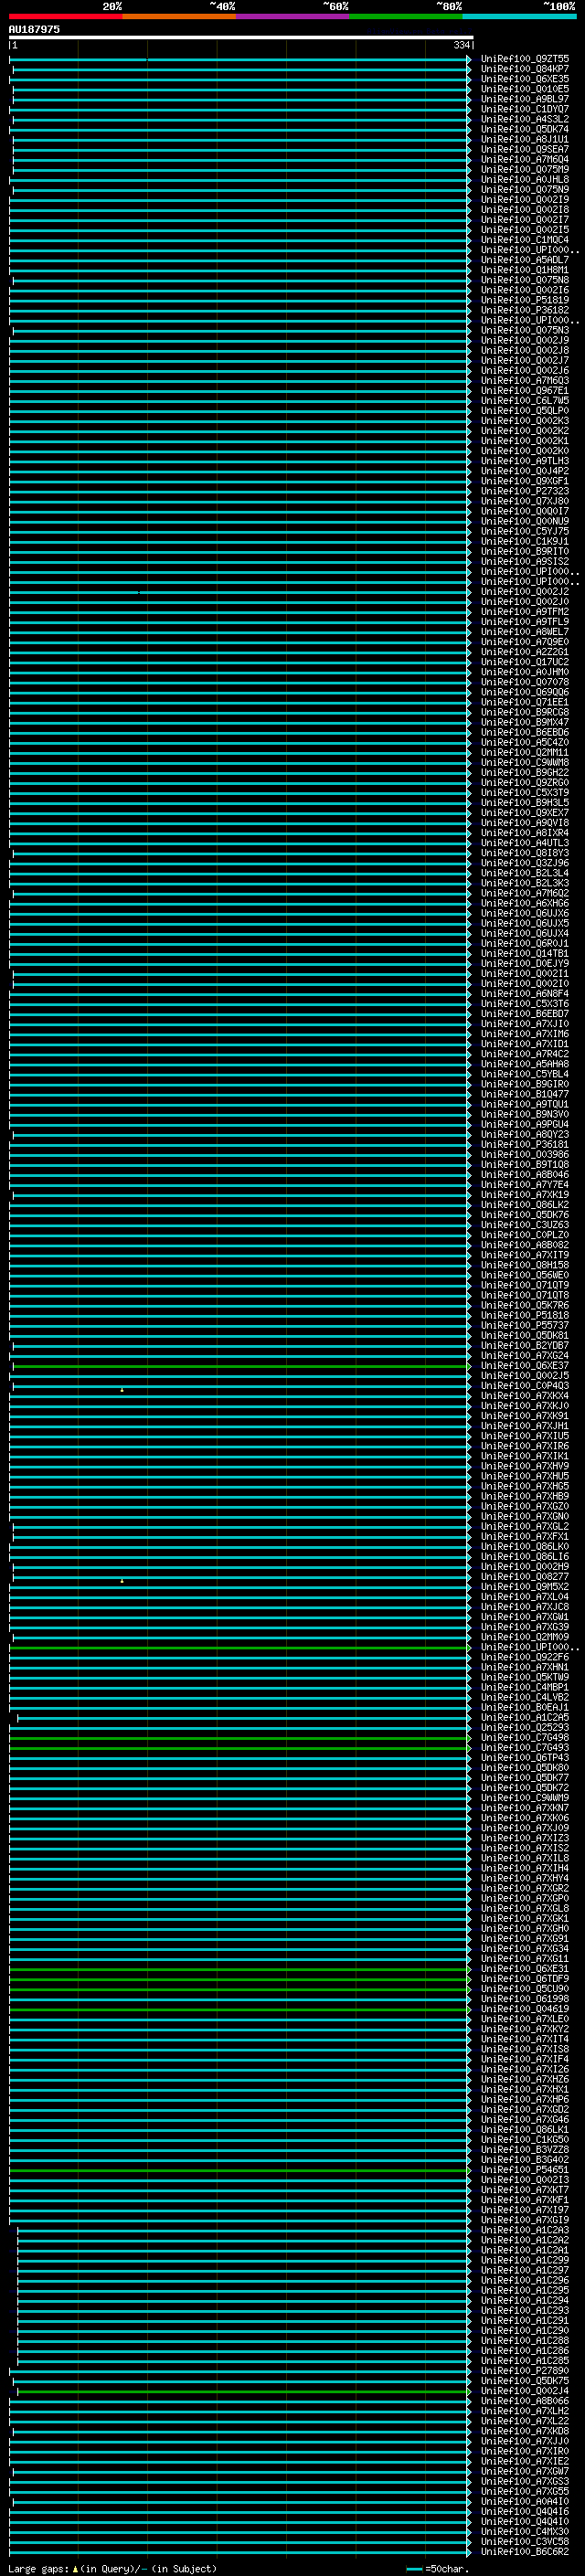Click the red 20% identity legend segment

(65, 16)
